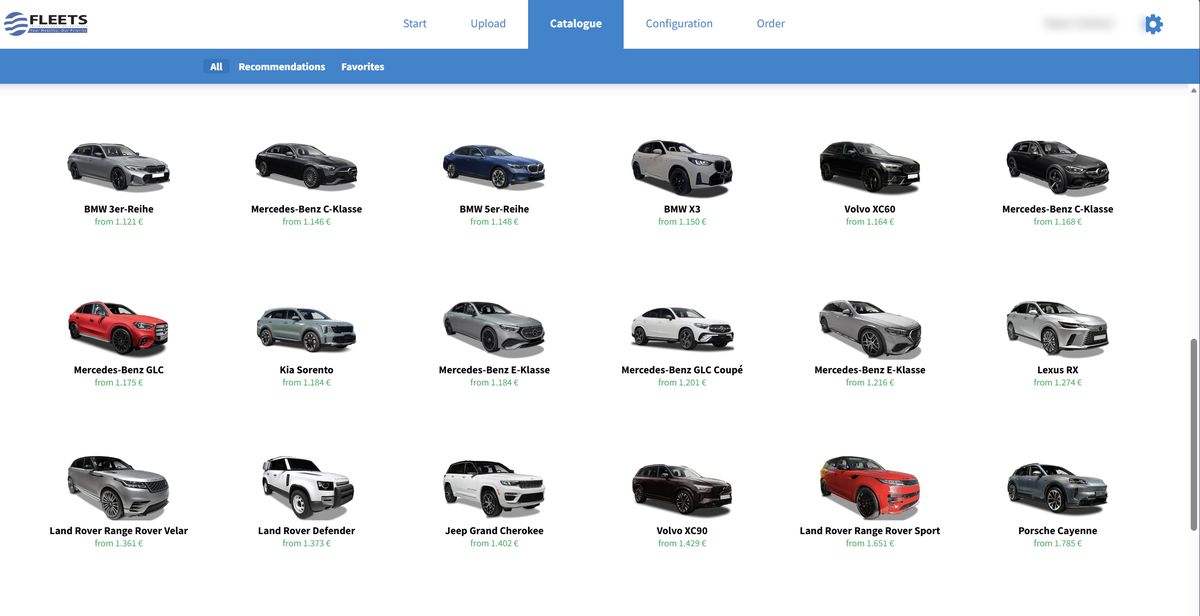Click the Mercedes-Benz GLC Coupé title

682,370
